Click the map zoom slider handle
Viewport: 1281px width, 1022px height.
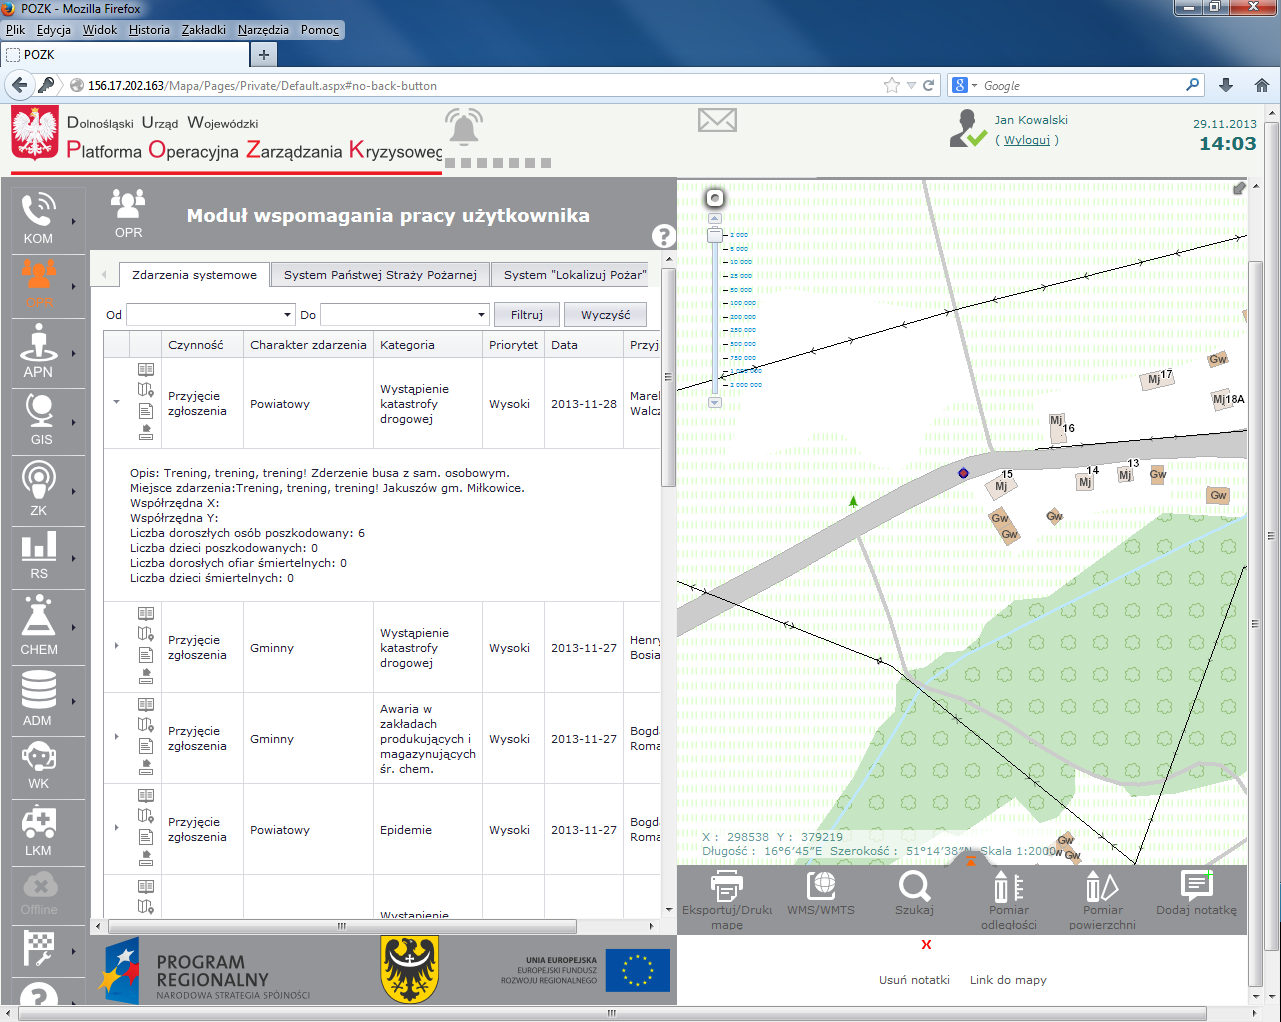click(714, 236)
